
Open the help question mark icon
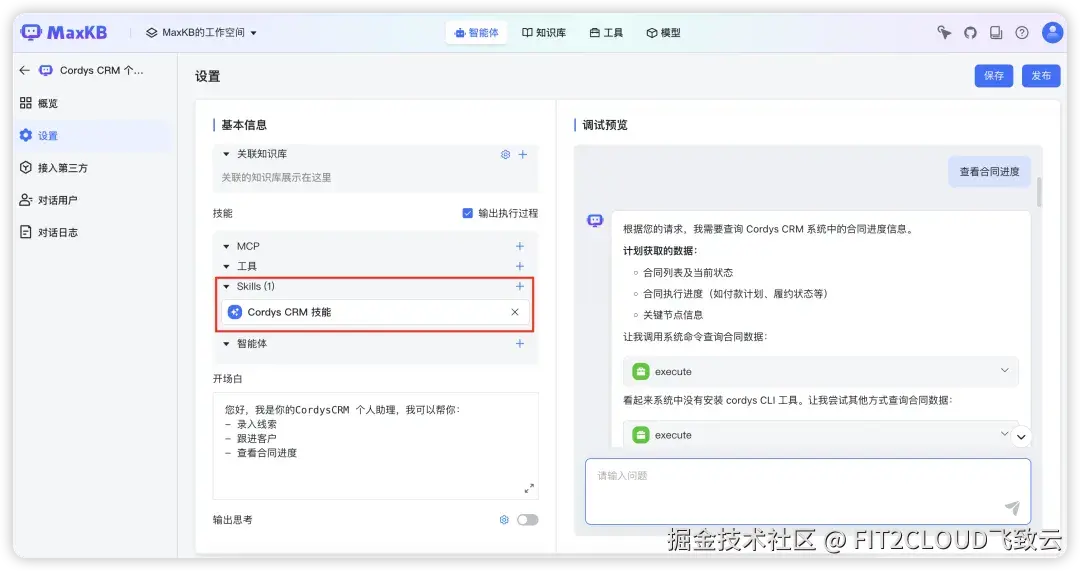tap(1022, 32)
